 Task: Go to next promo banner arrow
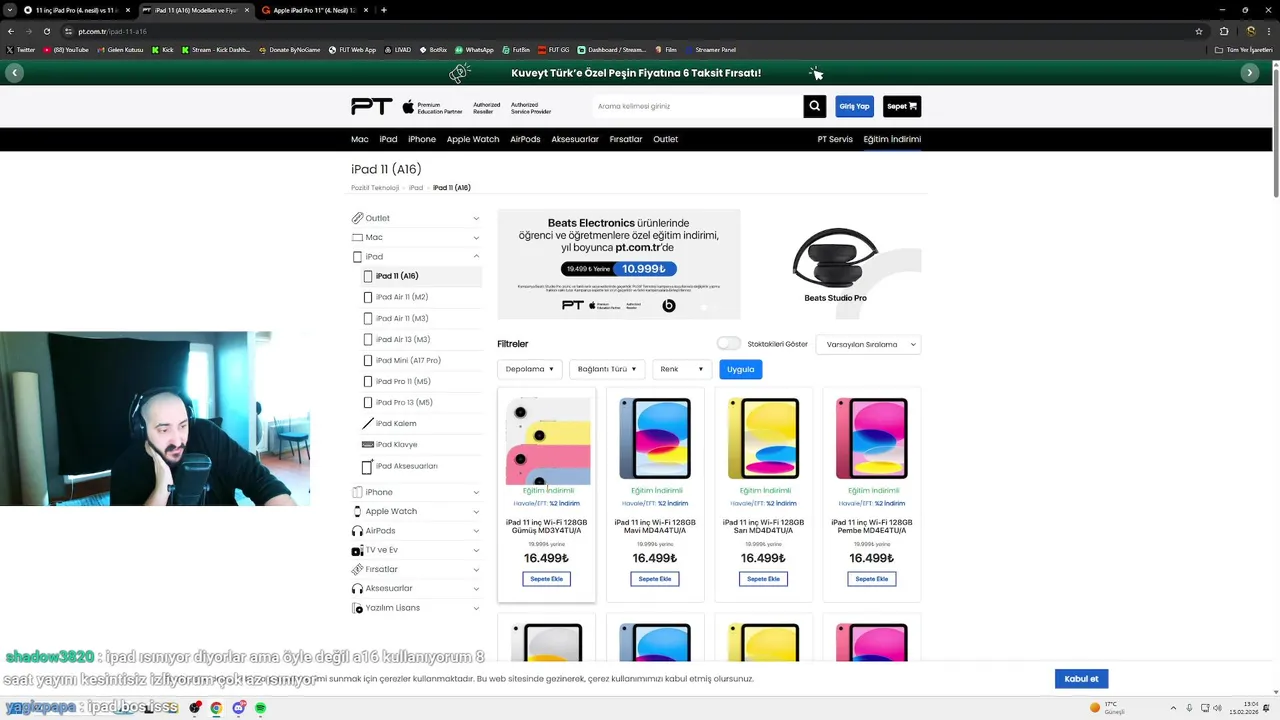click(x=1249, y=73)
